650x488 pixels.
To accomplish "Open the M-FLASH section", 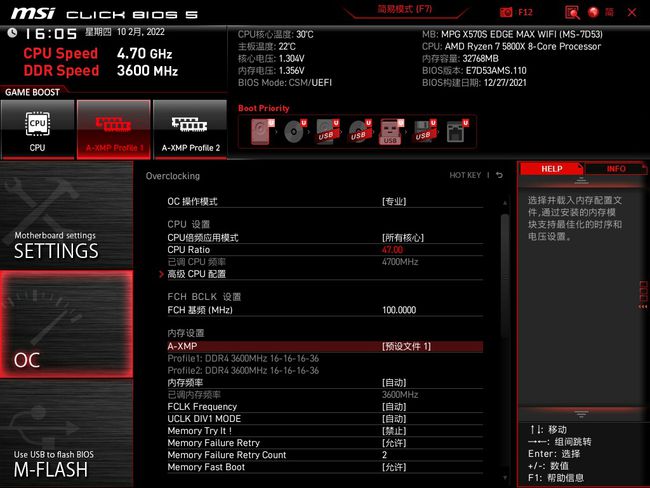I will point(66,434).
